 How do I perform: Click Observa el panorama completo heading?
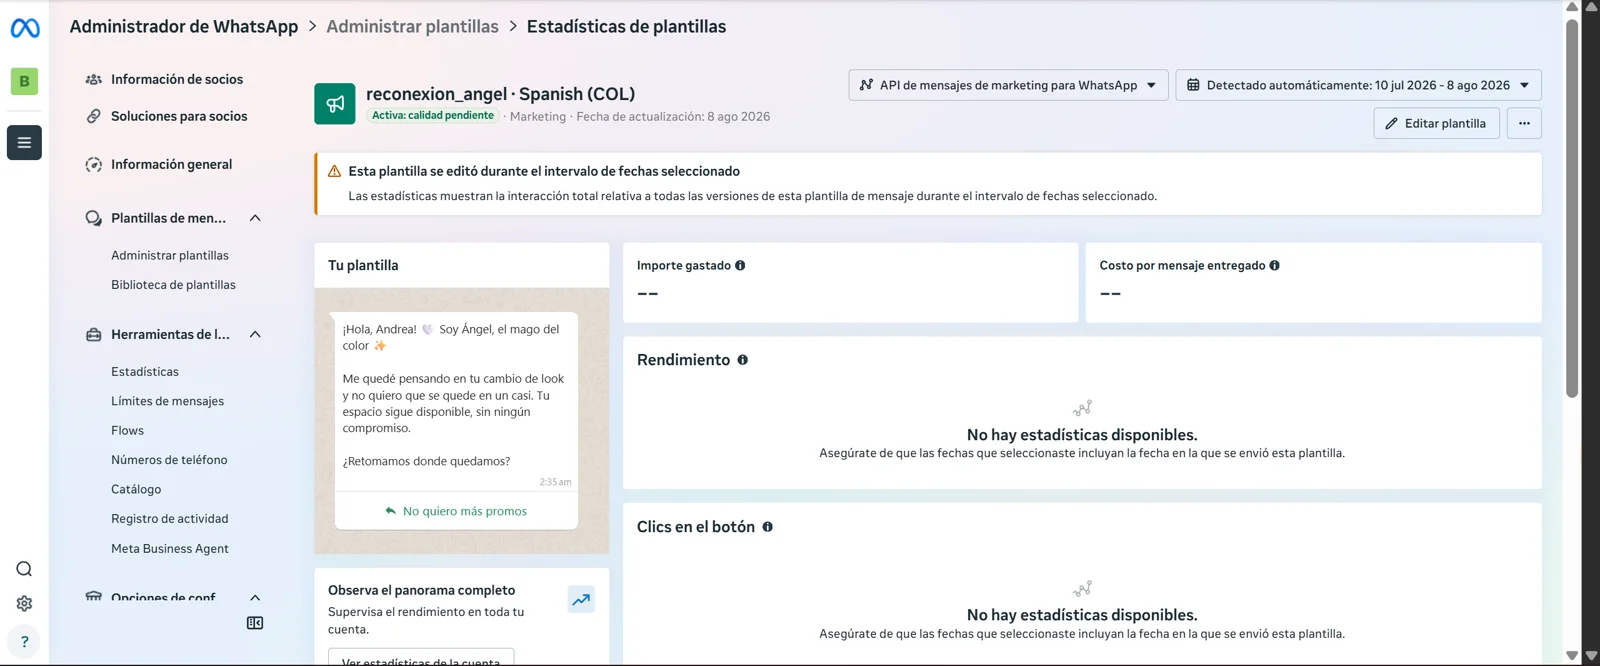(x=421, y=590)
